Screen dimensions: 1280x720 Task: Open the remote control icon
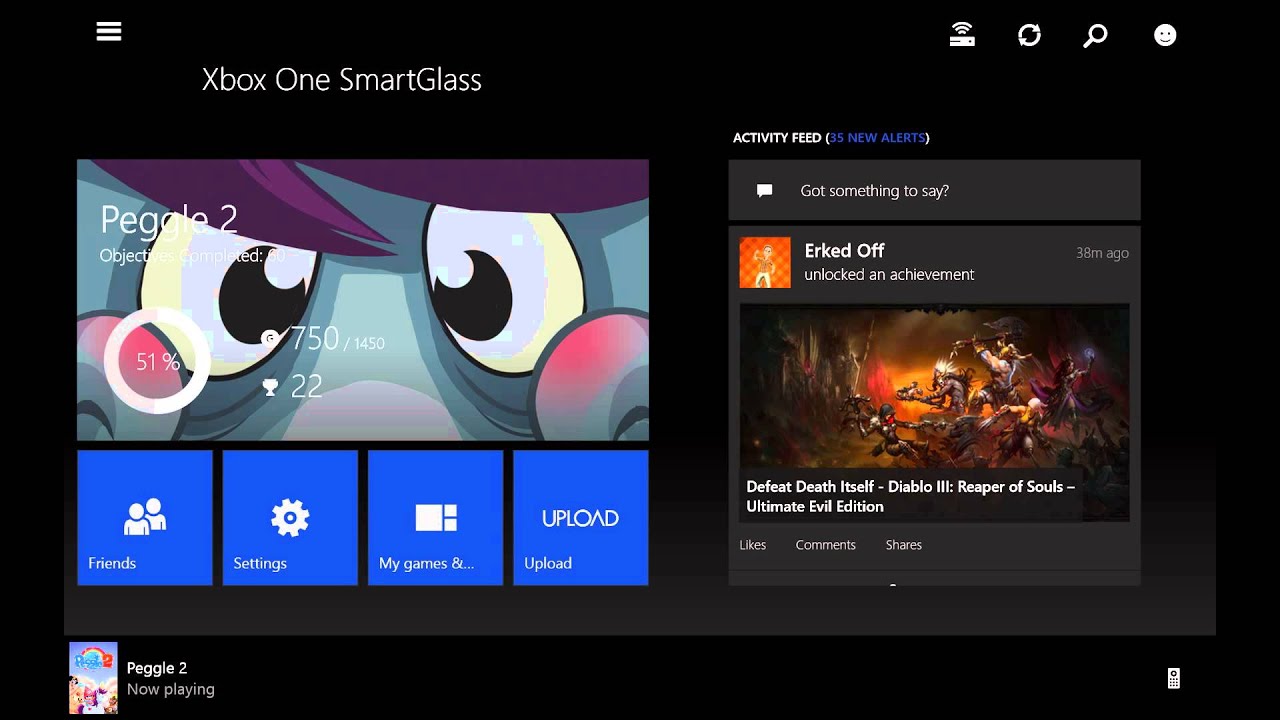point(1174,678)
